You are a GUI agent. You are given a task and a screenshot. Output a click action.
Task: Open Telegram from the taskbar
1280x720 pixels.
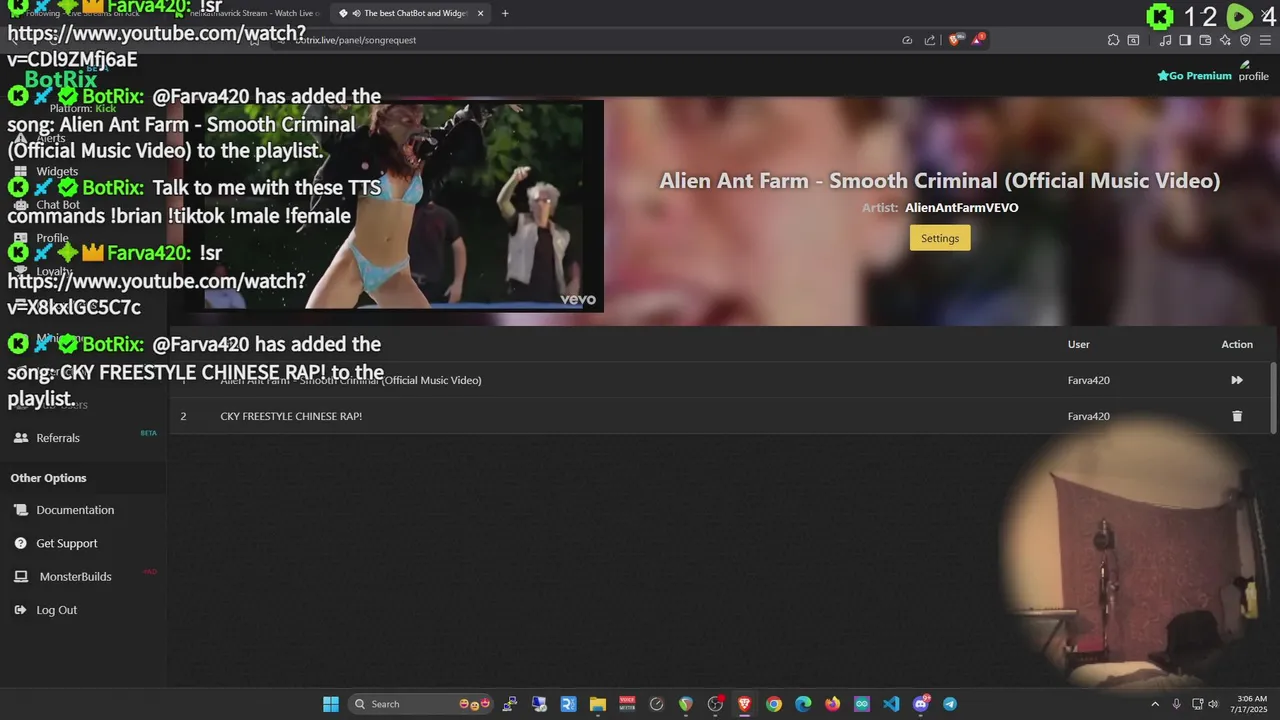tap(950, 704)
